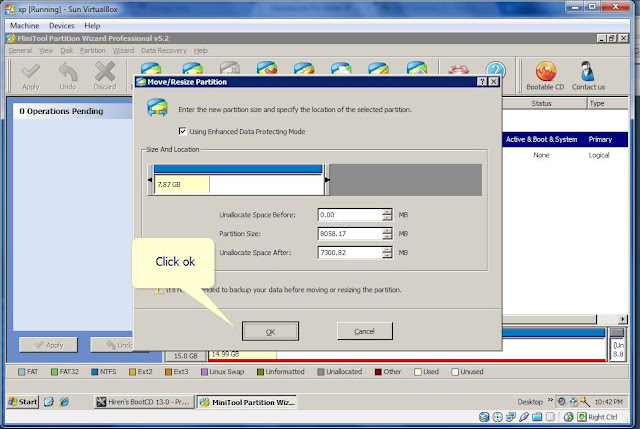
Task: Open VirtualBox Help menu
Action: pos(92,25)
